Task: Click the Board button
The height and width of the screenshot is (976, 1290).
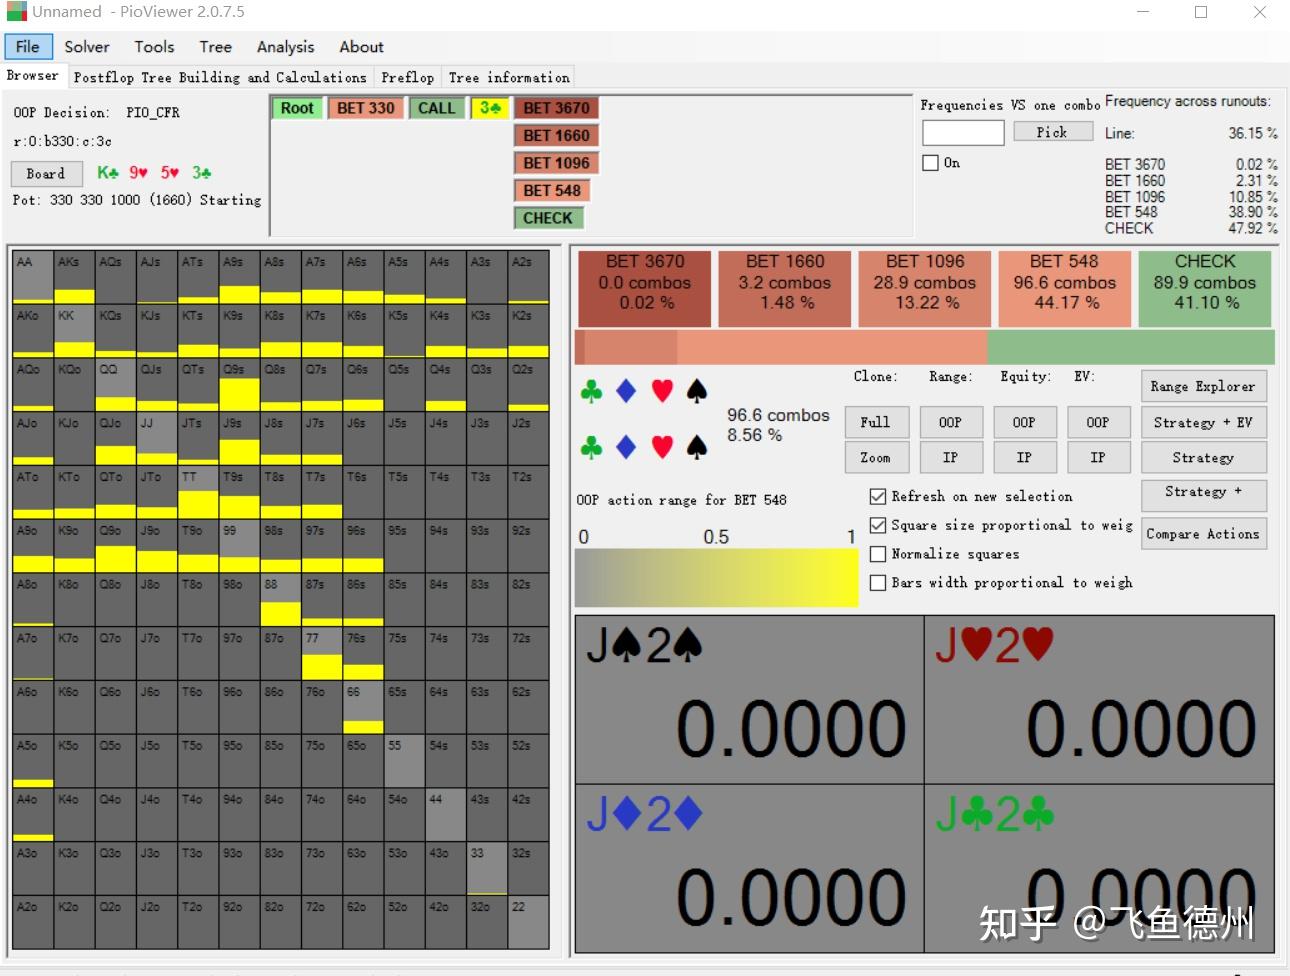Action: click(46, 173)
